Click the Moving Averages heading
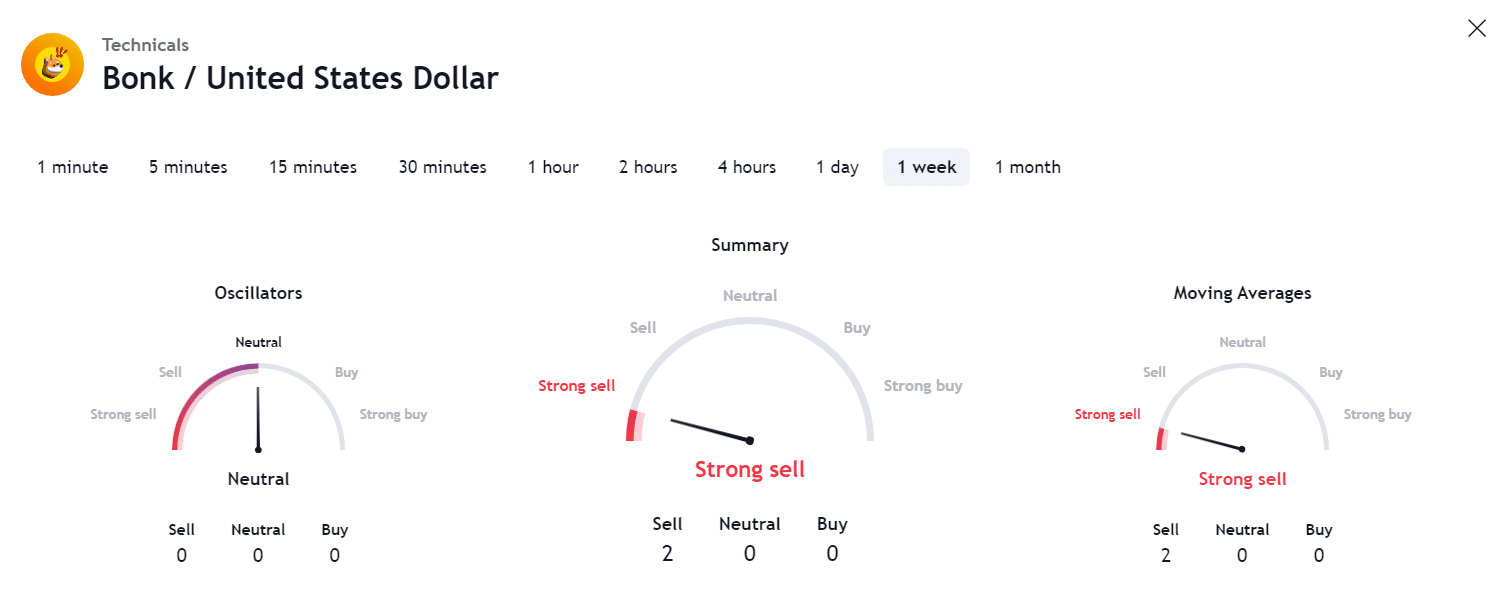The height and width of the screenshot is (600, 1506). tap(1242, 293)
